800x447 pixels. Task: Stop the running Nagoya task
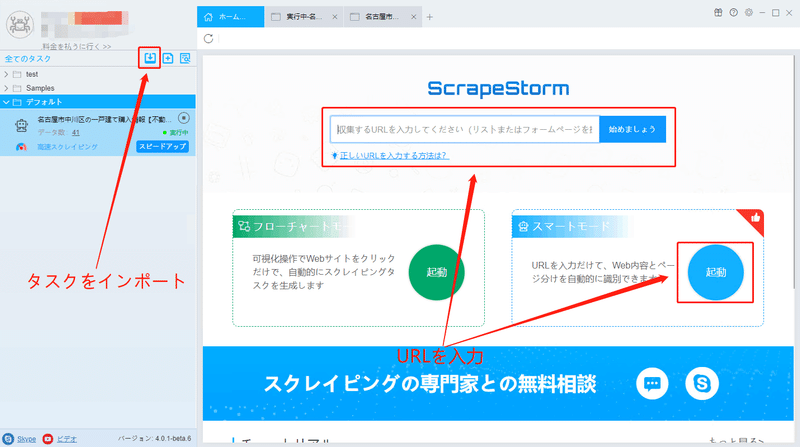tap(184, 118)
